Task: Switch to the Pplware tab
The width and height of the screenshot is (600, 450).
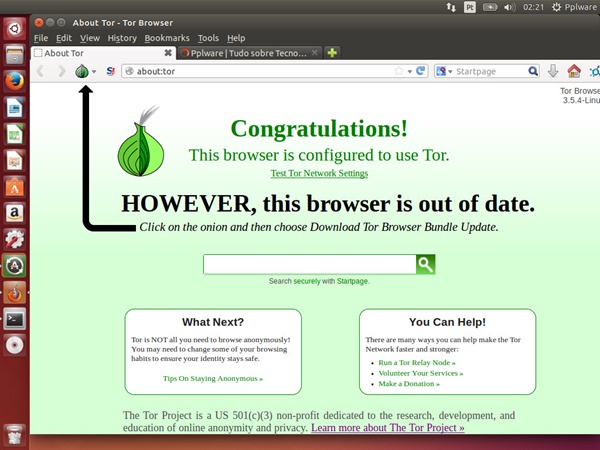Action: click(249, 53)
